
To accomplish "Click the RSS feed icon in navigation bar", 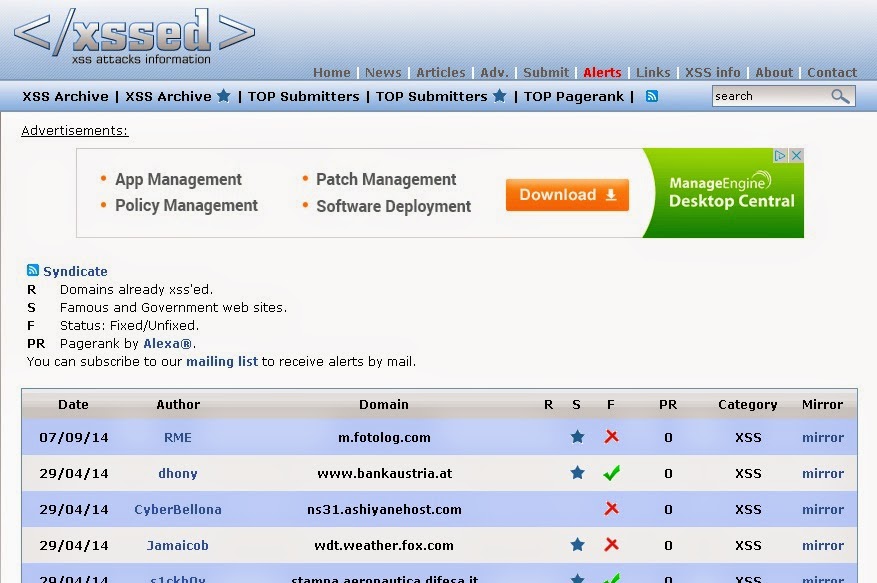I will [652, 96].
